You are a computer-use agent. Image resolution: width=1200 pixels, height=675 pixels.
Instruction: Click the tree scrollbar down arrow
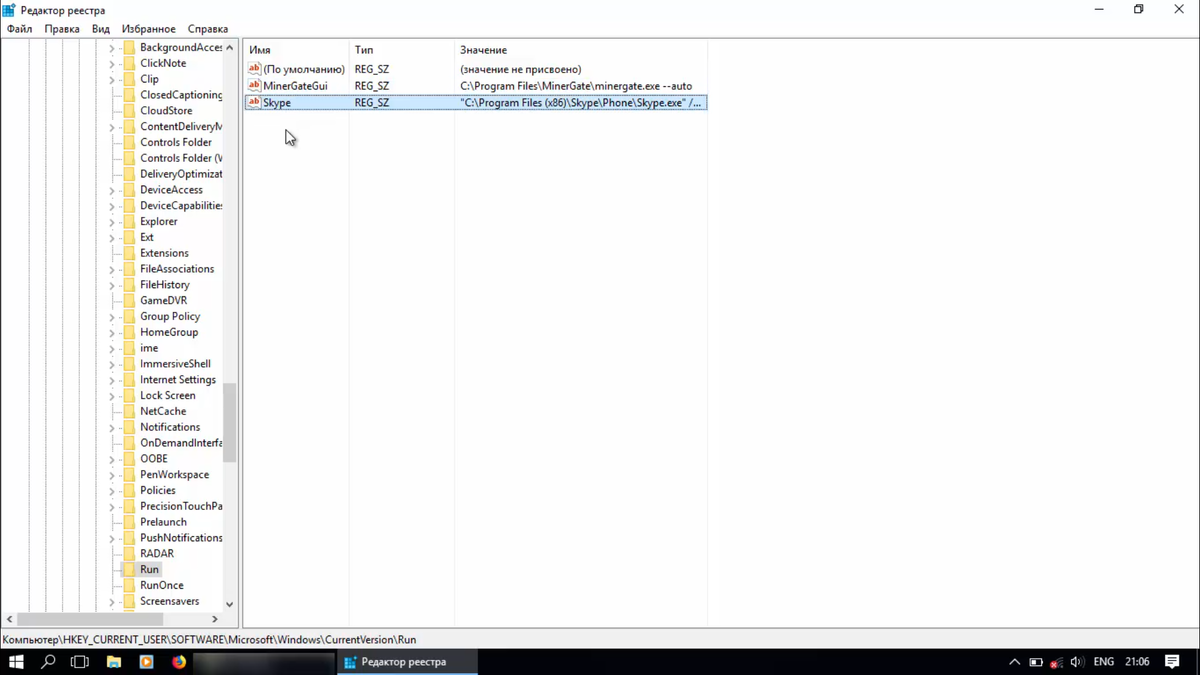click(x=229, y=604)
